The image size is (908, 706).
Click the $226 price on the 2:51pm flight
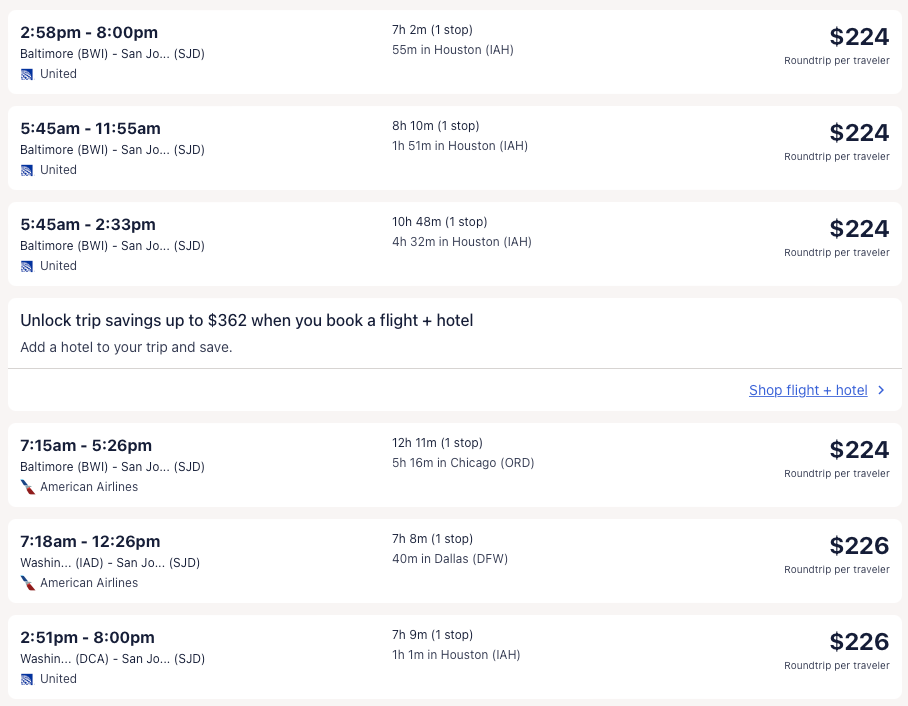858,642
